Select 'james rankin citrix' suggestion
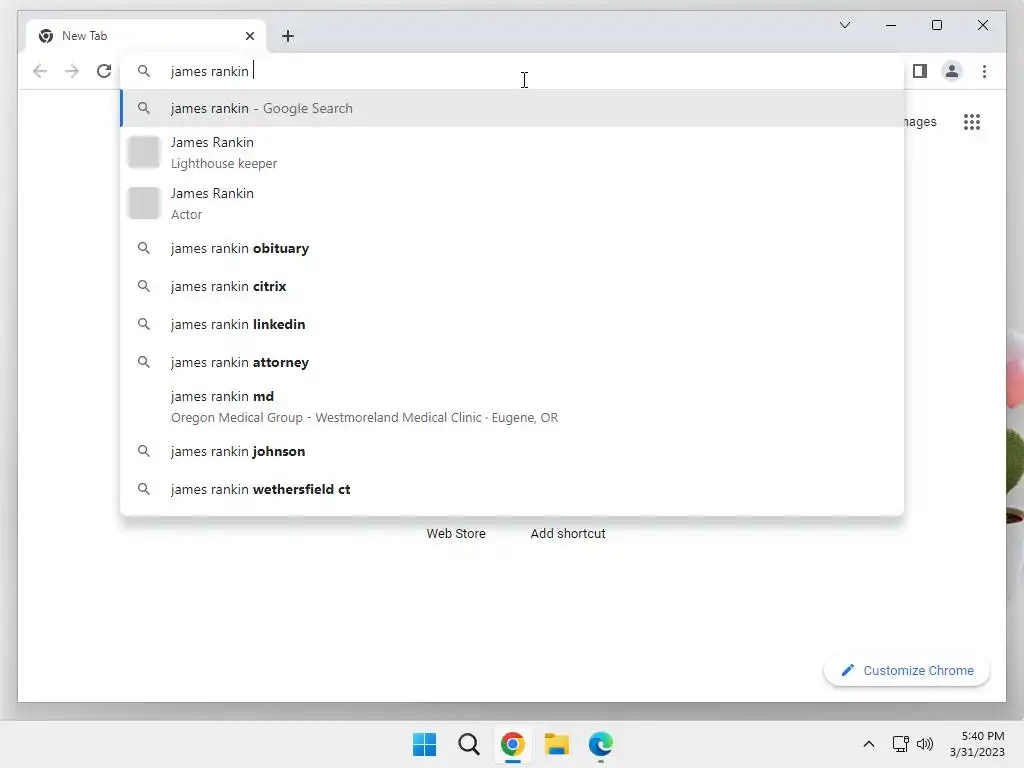 click(513, 286)
